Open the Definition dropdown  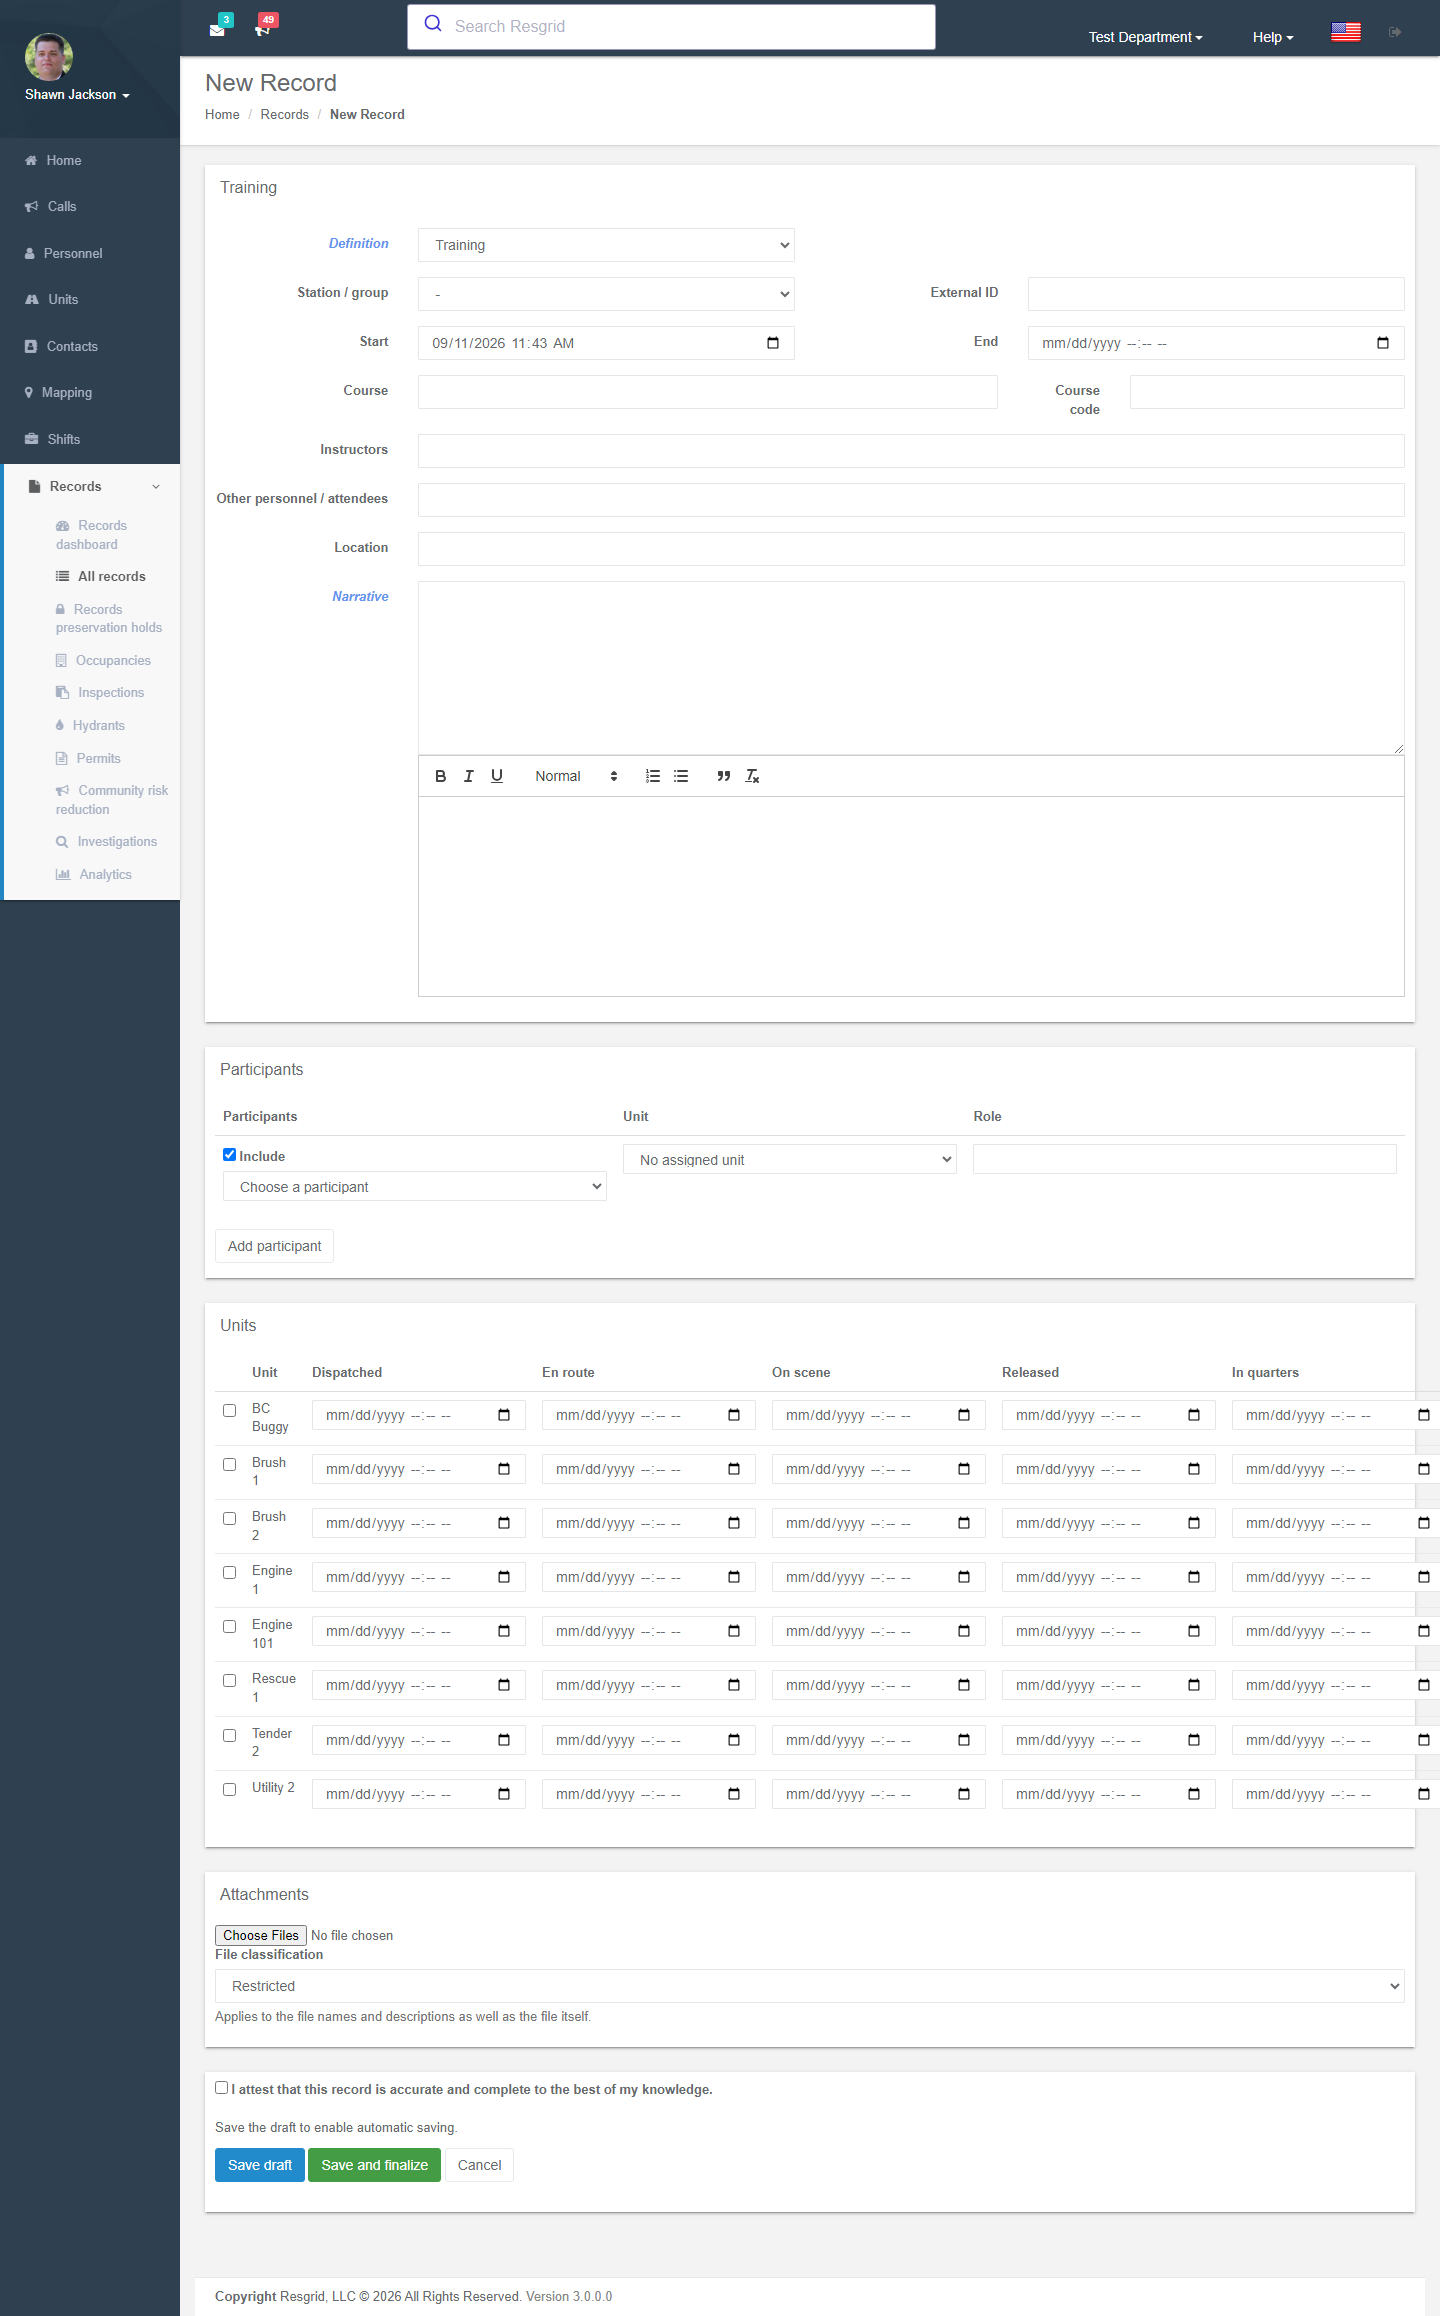[606, 245]
